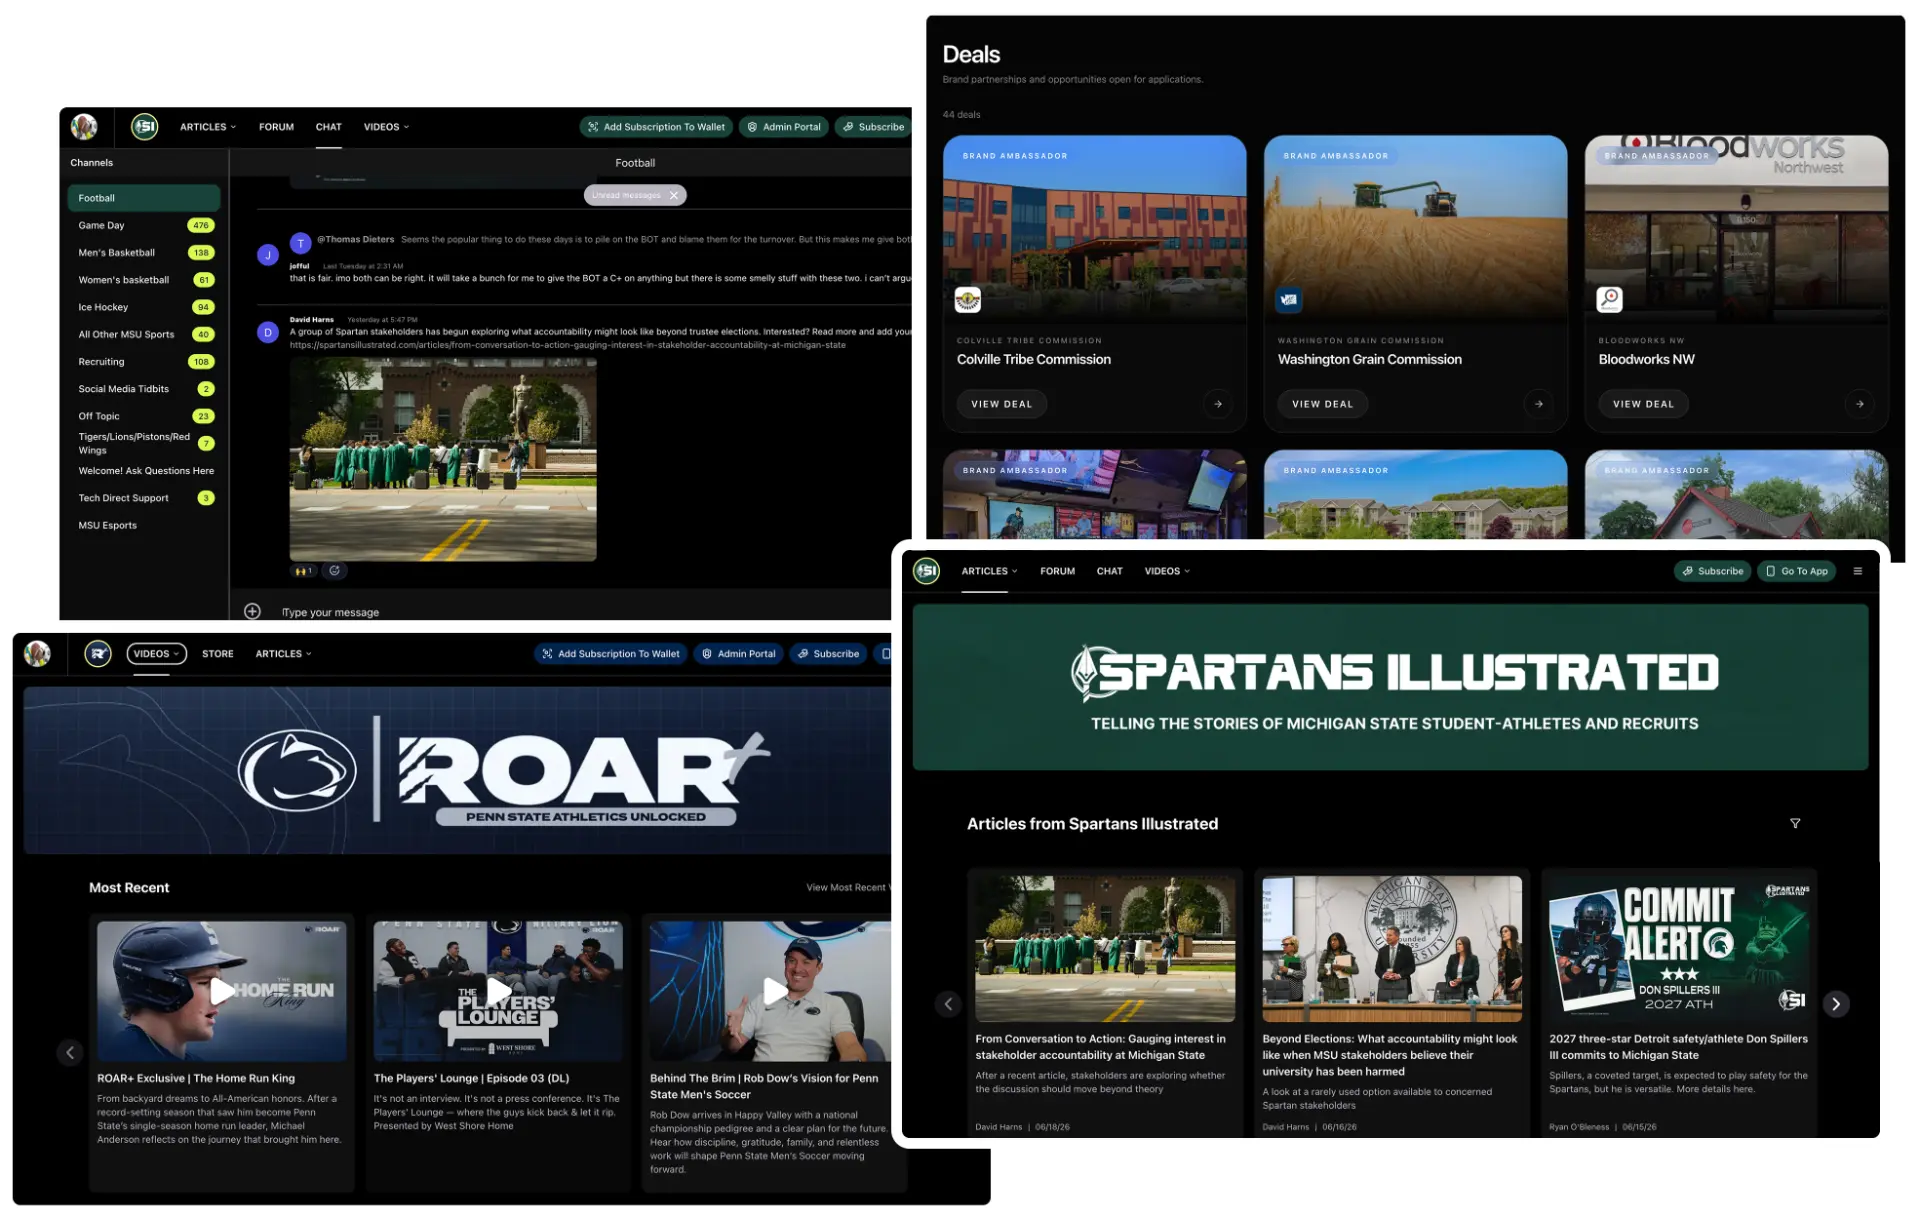Expand the VIDEOS dropdown in chat window
This screenshot has height=1218, width=1920.
tap(386, 127)
